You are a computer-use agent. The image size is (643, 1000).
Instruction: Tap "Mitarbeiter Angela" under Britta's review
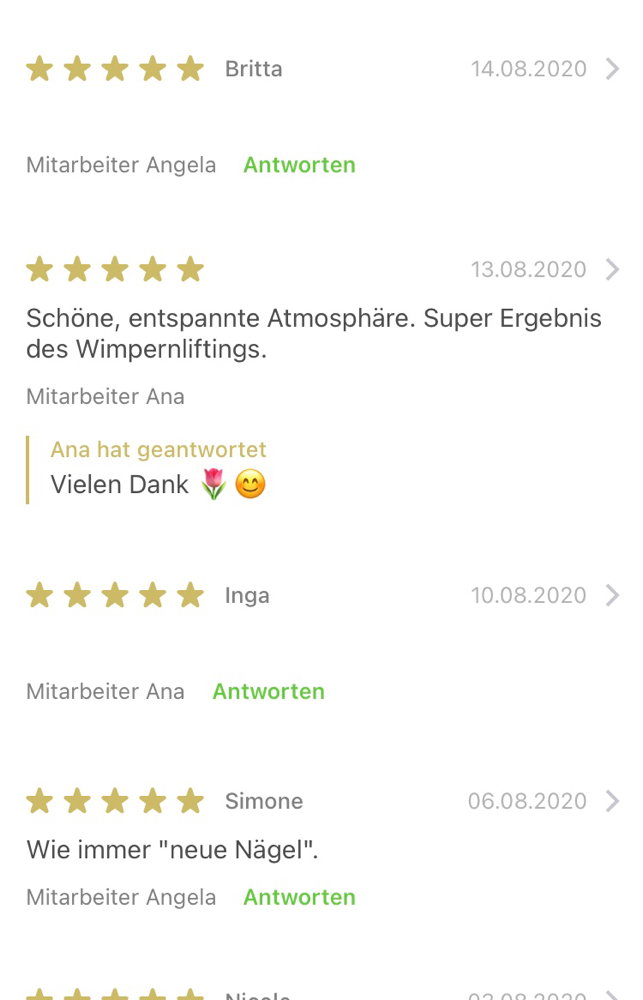[121, 165]
